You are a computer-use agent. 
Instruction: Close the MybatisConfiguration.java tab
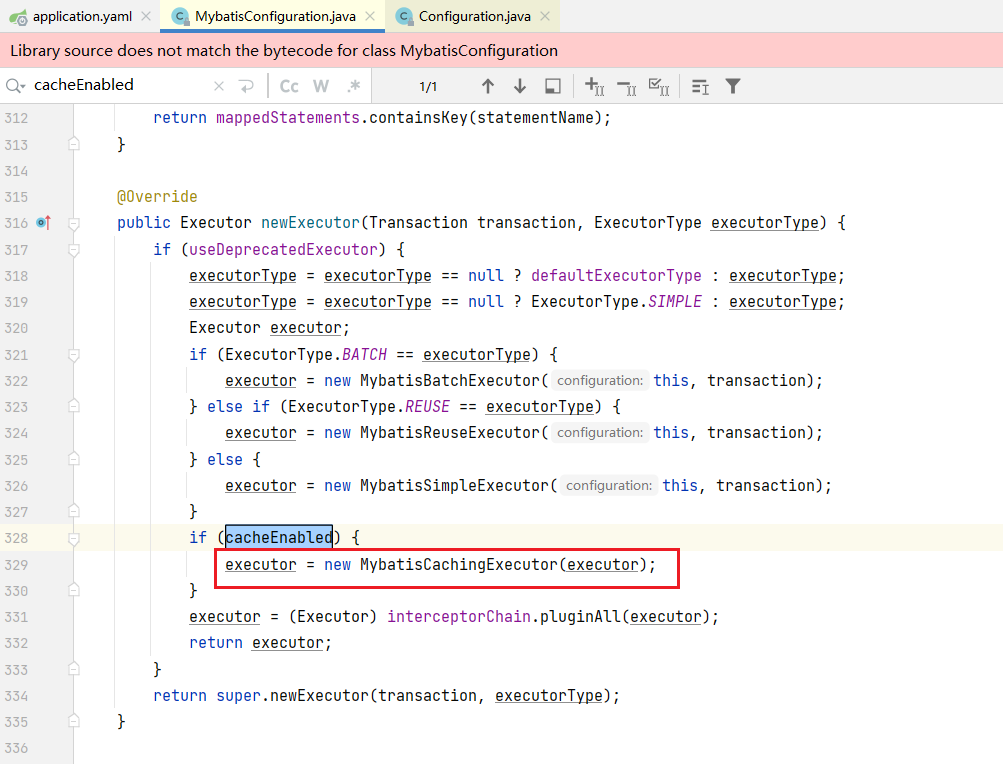(x=371, y=16)
